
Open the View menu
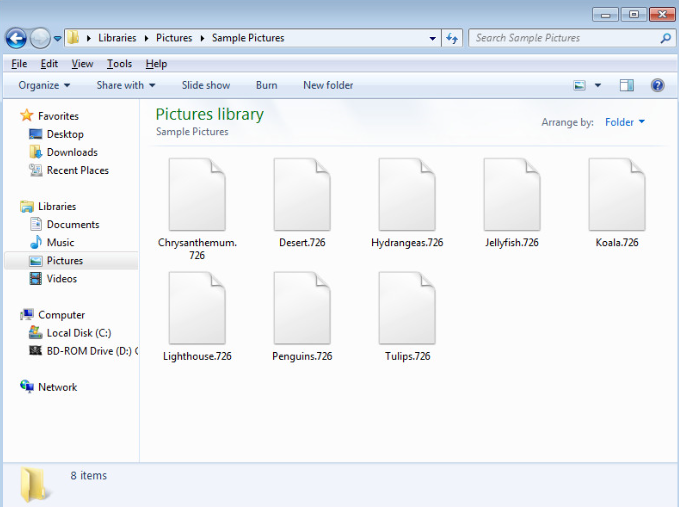(82, 64)
